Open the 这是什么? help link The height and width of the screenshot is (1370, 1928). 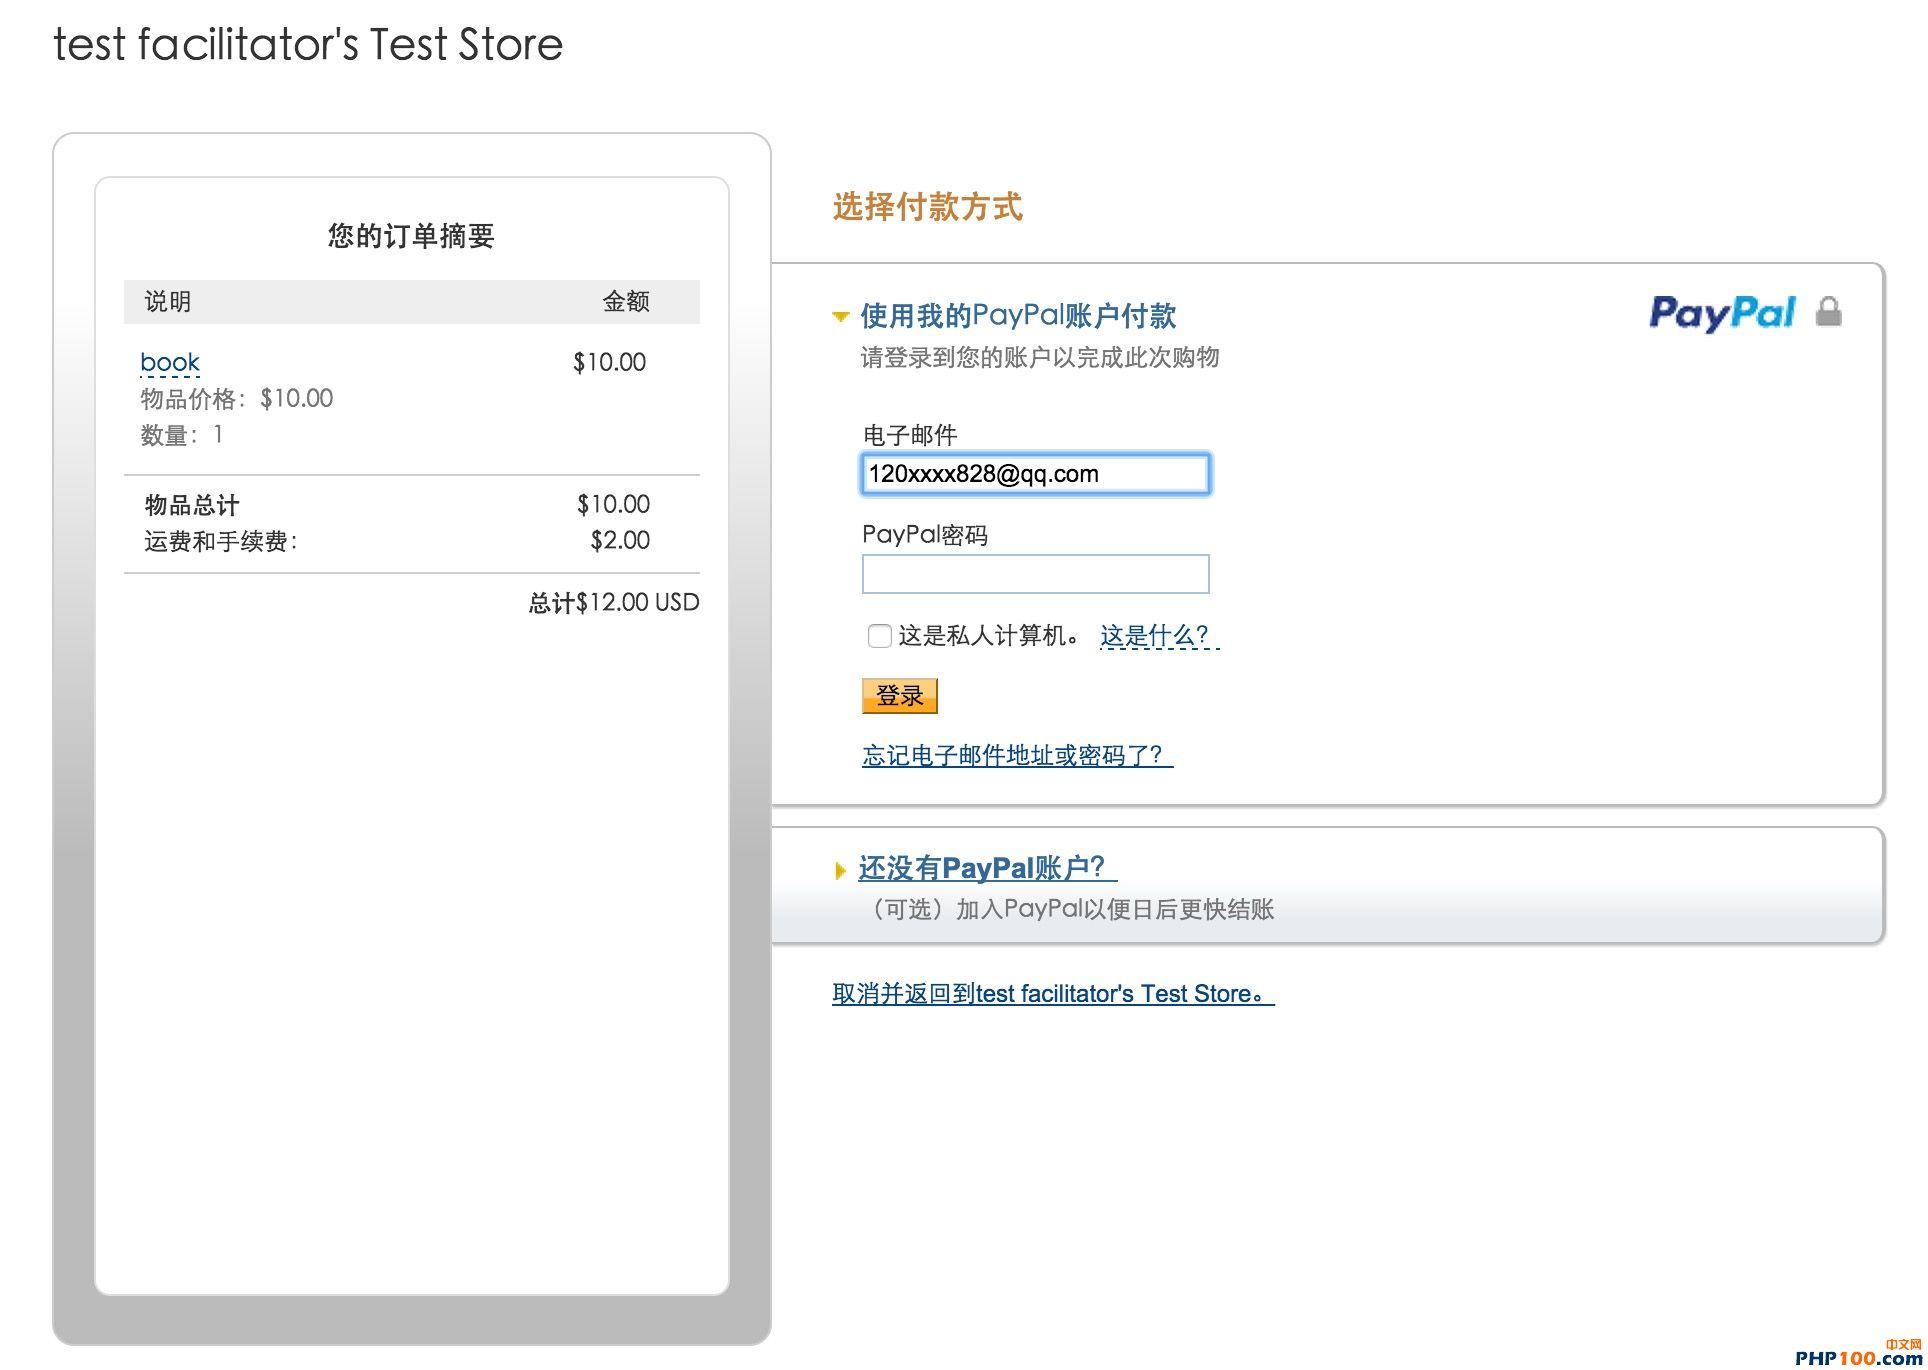1159,635
